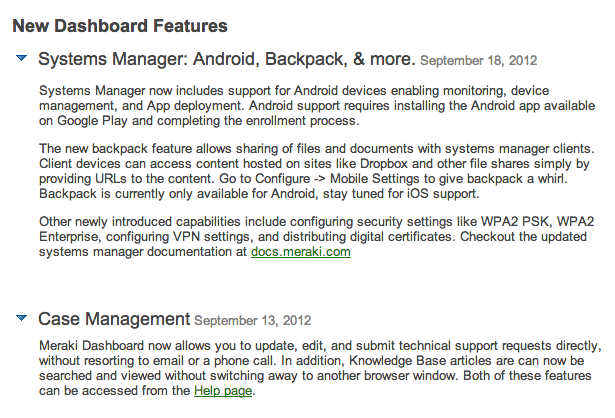Click the Case Management section title
This screenshot has width=615, height=418.
(x=114, y=319)
